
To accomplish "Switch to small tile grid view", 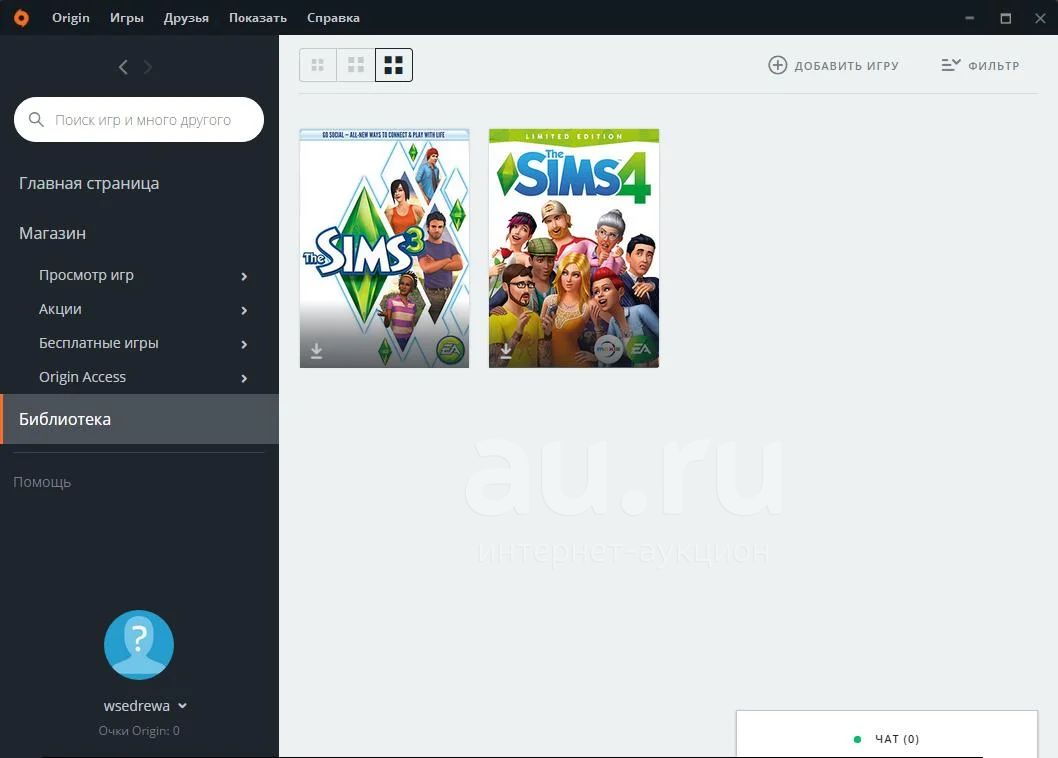I will (x=318, y=65).
